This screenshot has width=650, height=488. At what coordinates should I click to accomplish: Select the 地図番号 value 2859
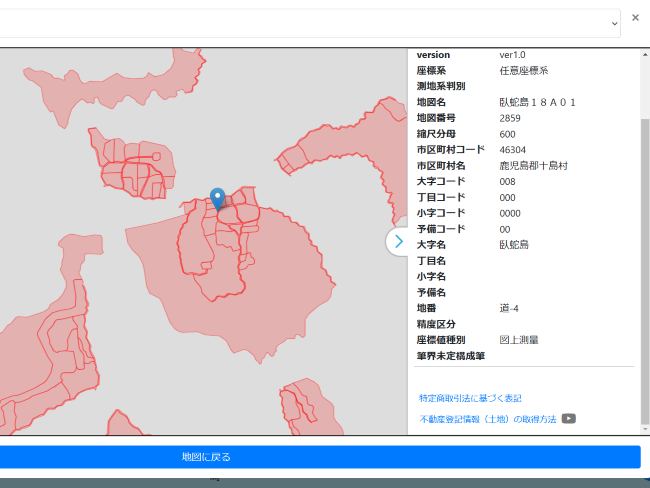click(510, 118)
